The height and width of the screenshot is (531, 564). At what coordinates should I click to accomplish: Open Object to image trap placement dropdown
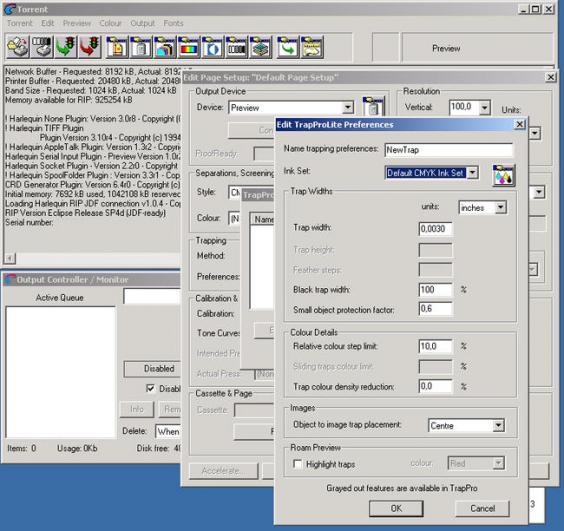[498, 426]
